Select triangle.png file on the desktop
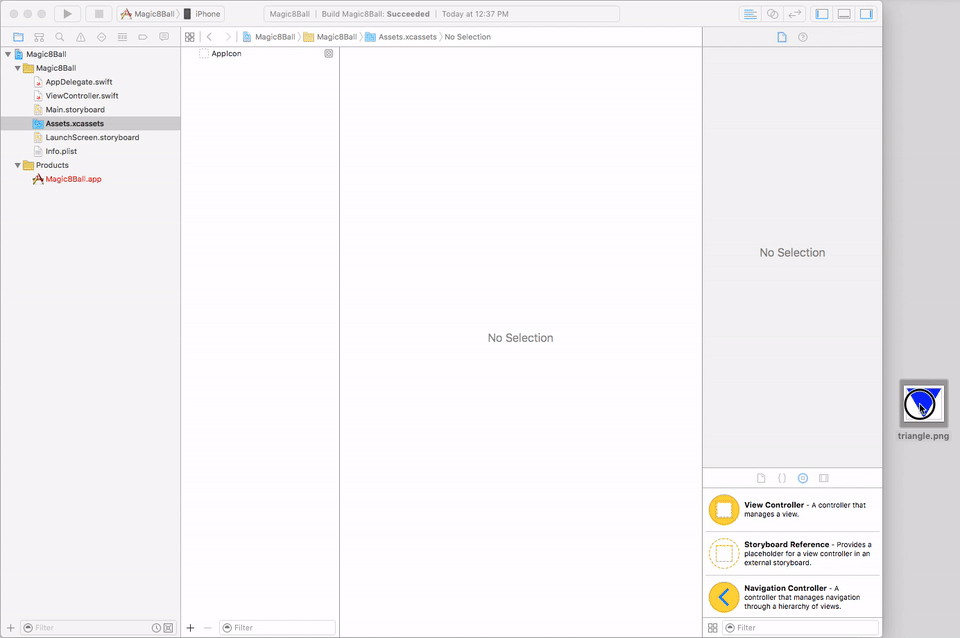This screenshot has height=638, width=960. point(923,410)
